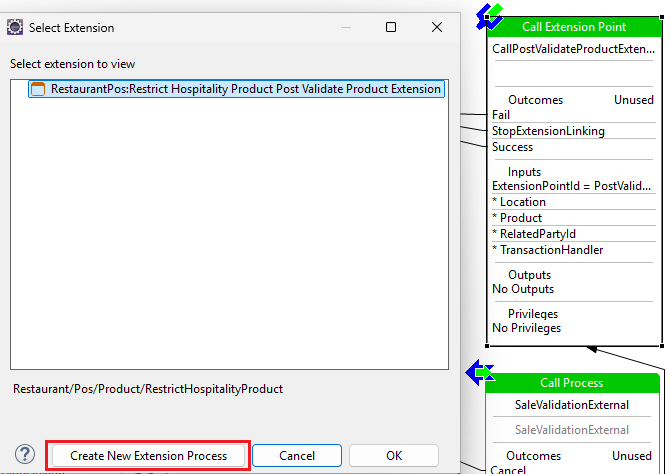
Task: Maximize the Select Extension dialog
Action: pyautogui.click(x=391, y=27)
